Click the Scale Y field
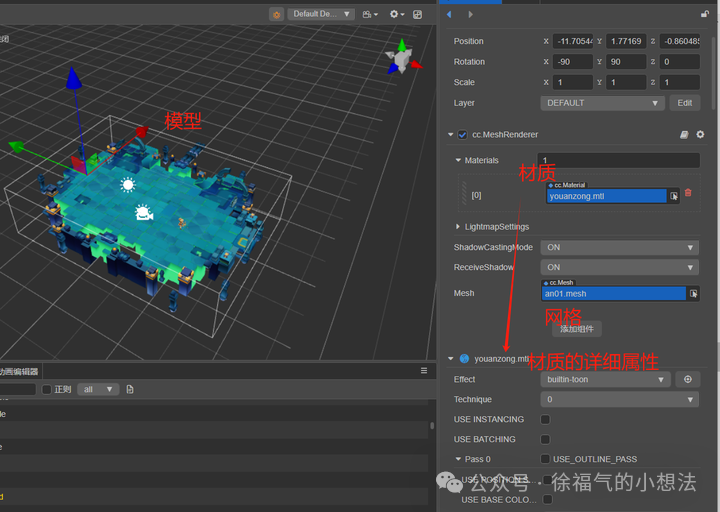The width and height of the screenshot is (720, 512). coord(626,82)
